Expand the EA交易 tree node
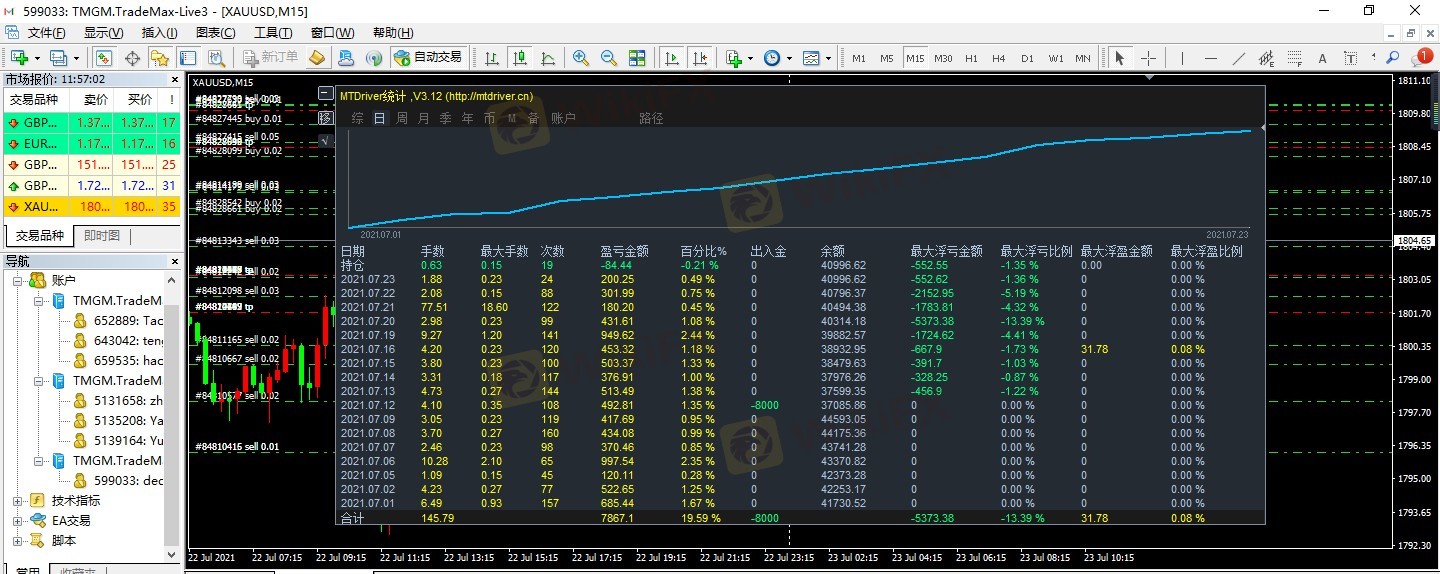This screenshot has height=574, width=1440. click(18, 520)
